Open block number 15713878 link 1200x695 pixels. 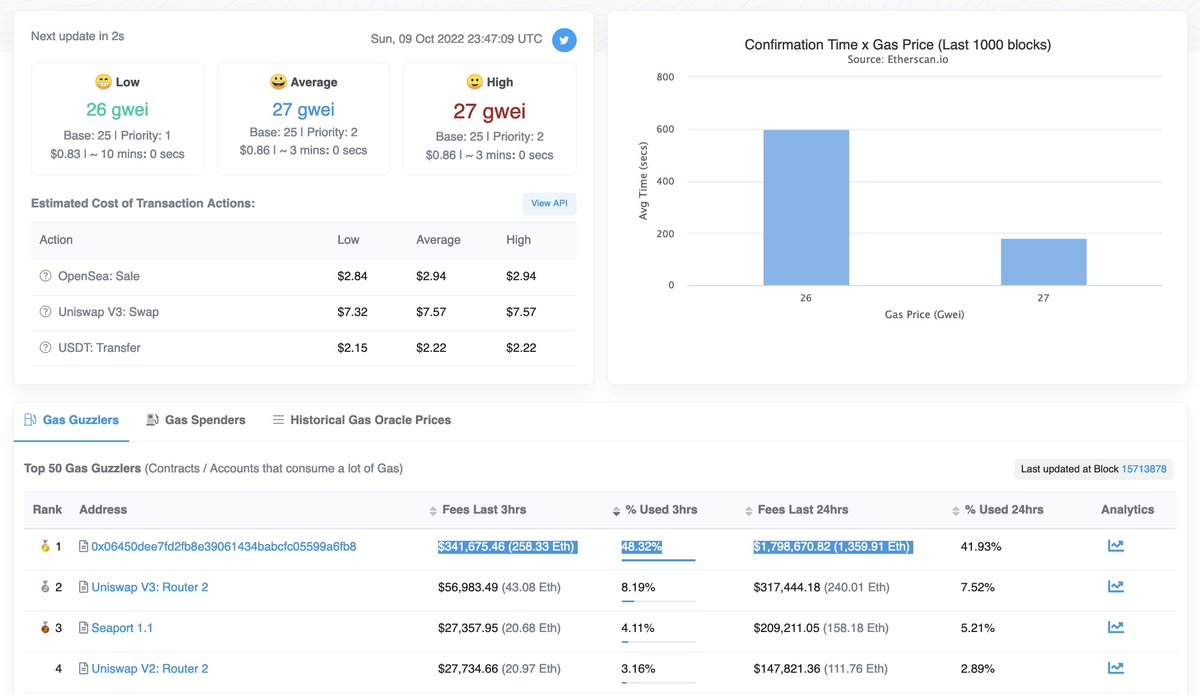point(1146,468)
